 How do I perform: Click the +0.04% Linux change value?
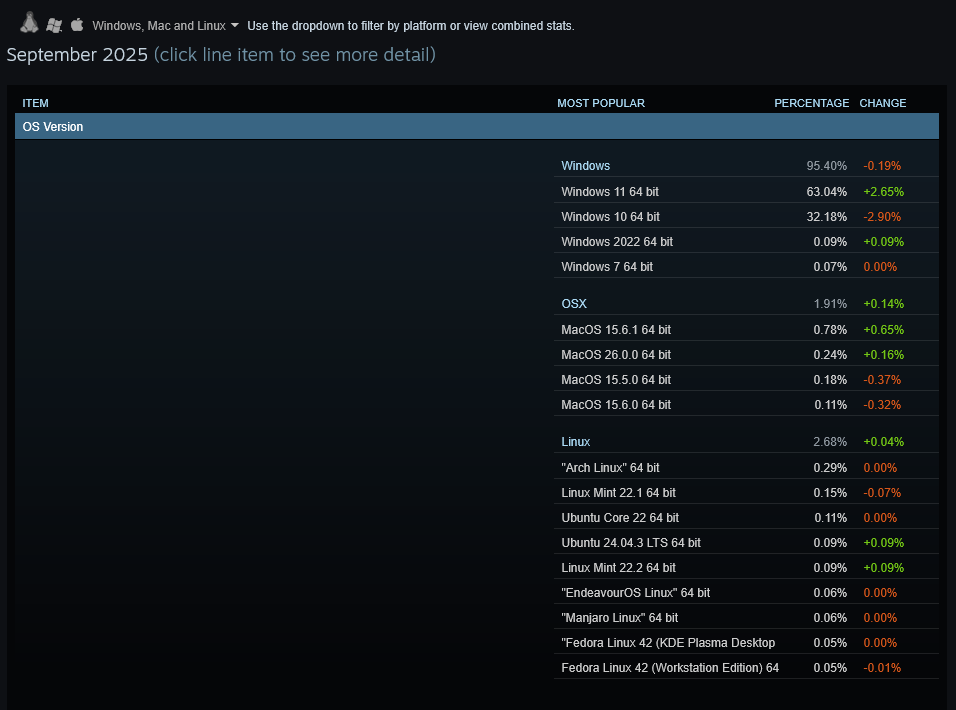pos(883,441)
